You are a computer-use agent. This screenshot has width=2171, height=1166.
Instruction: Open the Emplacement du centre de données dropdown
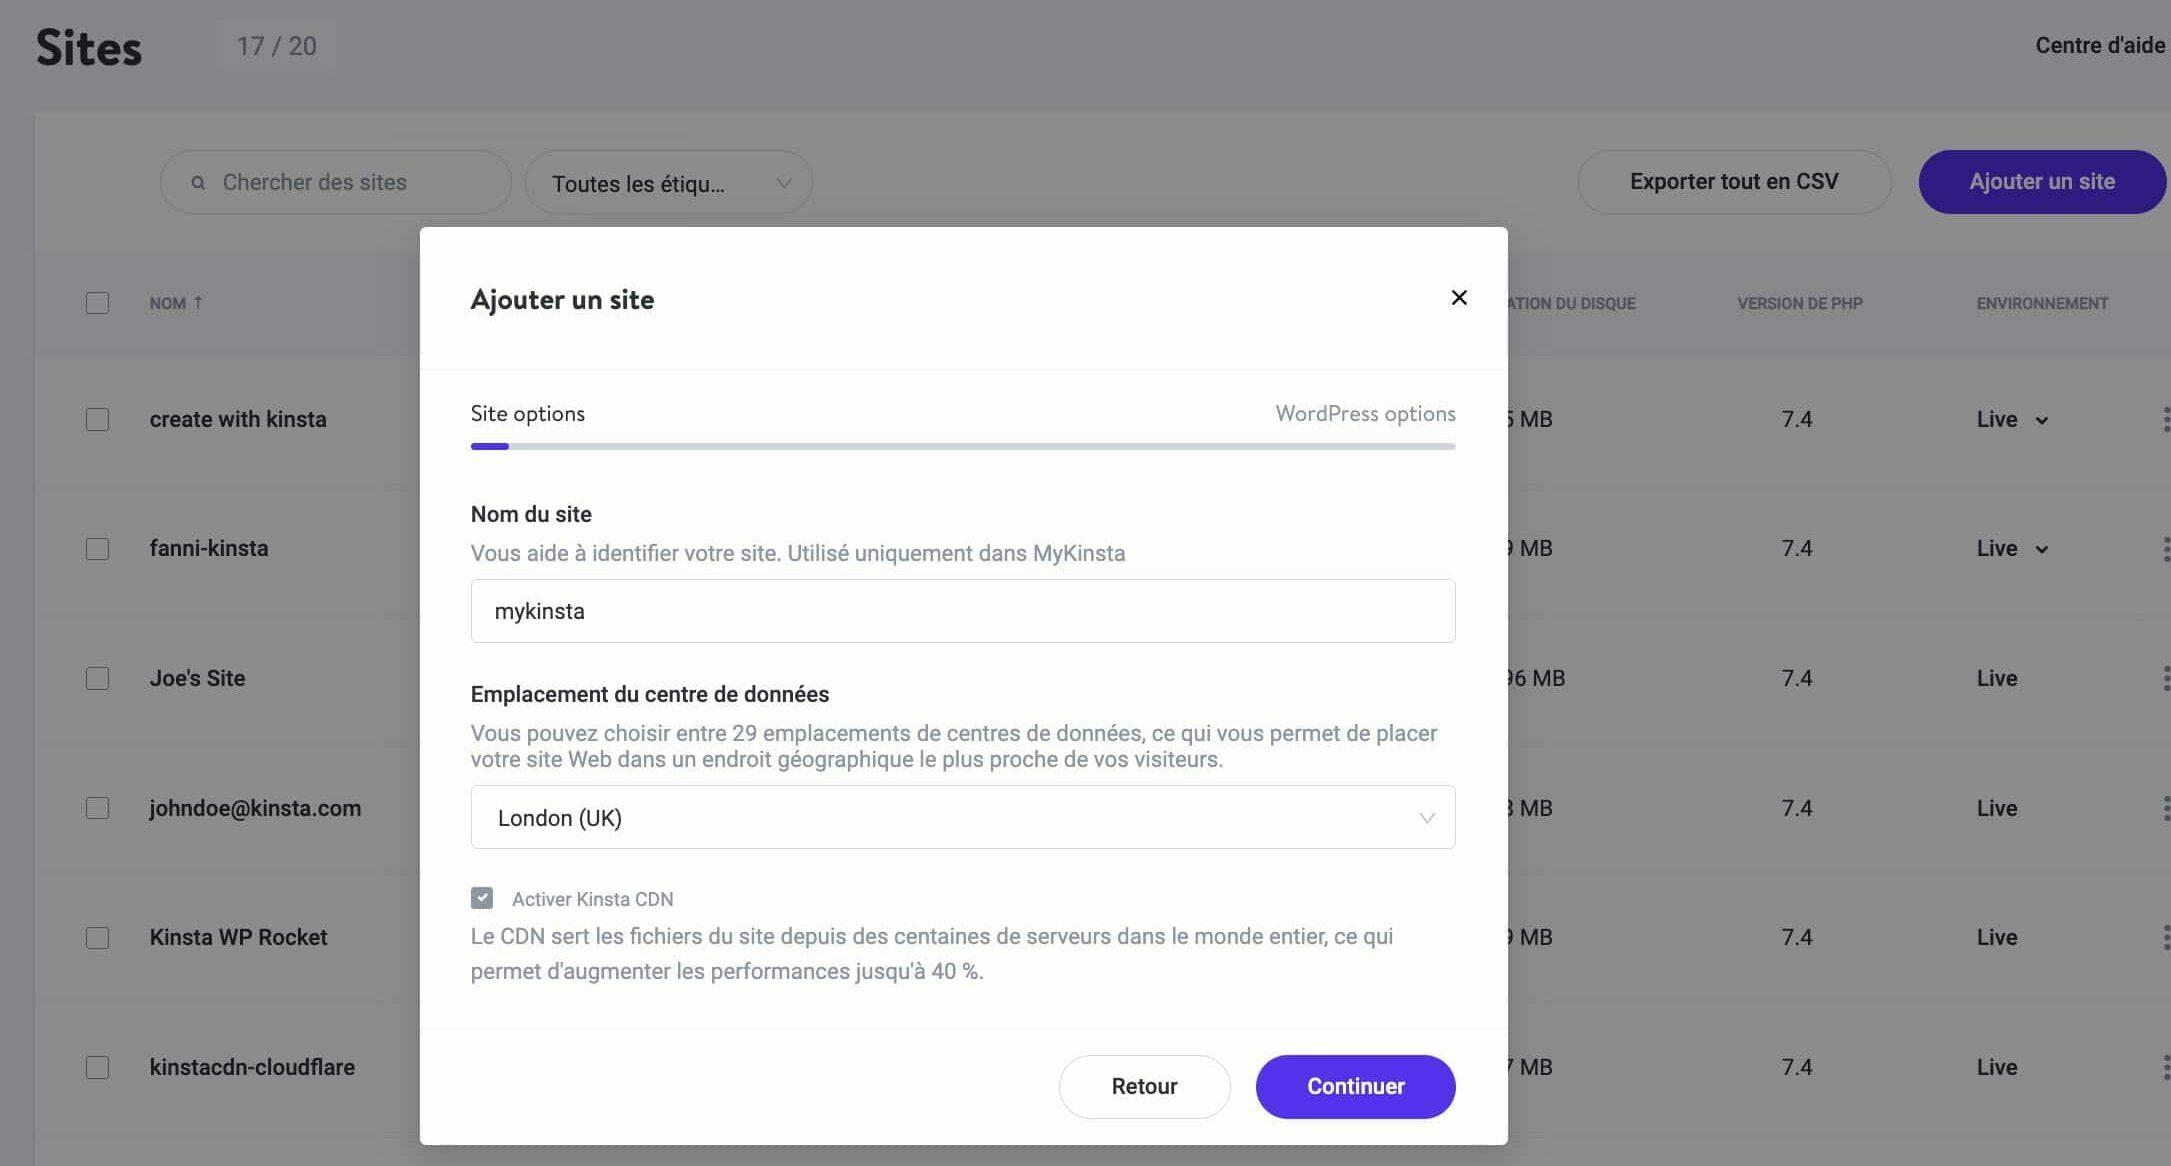pos(962,817)
